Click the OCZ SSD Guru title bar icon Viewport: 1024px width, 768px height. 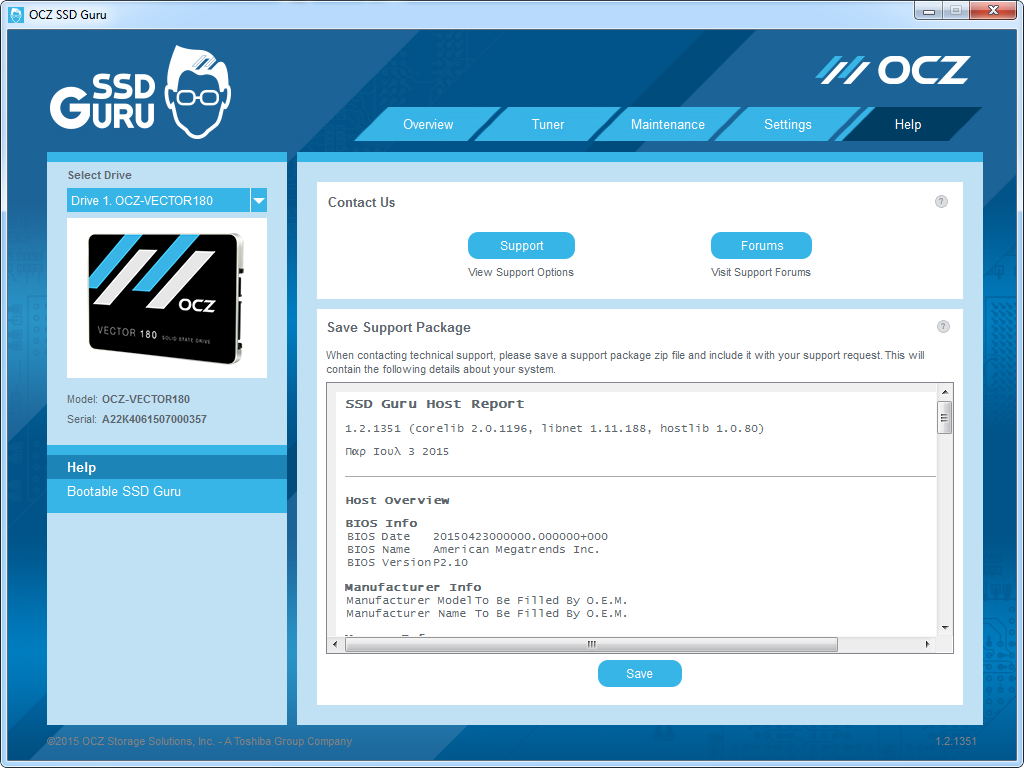coord(16,14)
